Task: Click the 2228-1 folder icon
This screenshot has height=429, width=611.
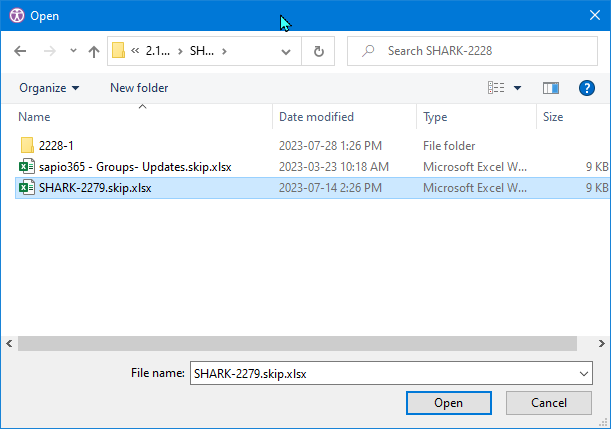Action: pos(27,146)
